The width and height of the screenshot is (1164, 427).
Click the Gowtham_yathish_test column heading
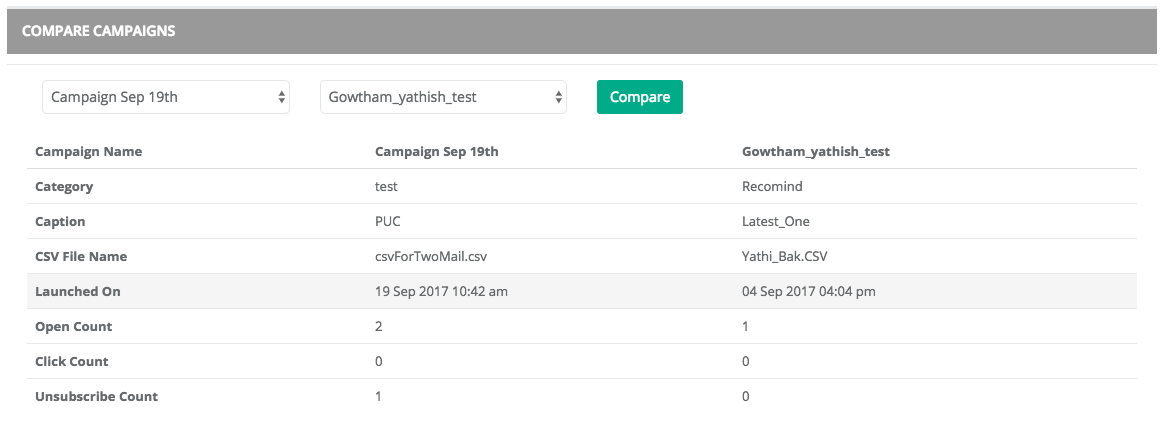[x=816, y=152]
